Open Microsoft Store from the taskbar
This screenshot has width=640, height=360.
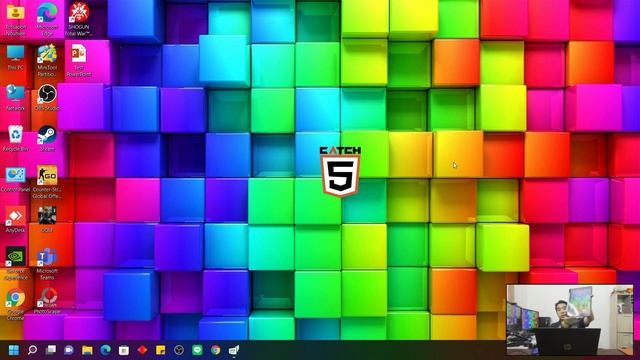click(124, 350)
